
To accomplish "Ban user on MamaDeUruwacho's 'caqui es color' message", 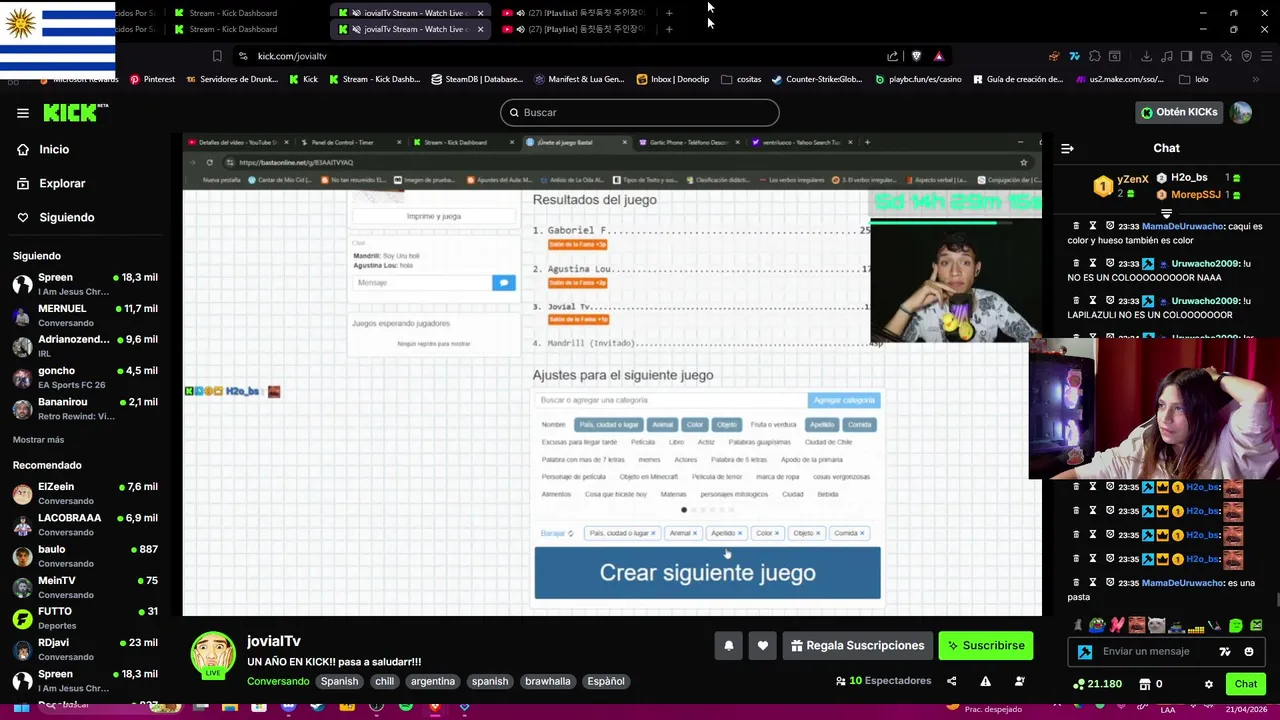I will coord(1110,227).
